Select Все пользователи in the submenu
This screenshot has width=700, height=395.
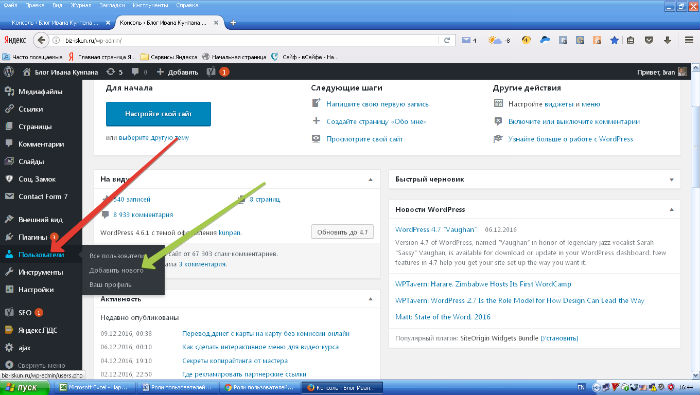pyautogui.click(x=117, y=256)
